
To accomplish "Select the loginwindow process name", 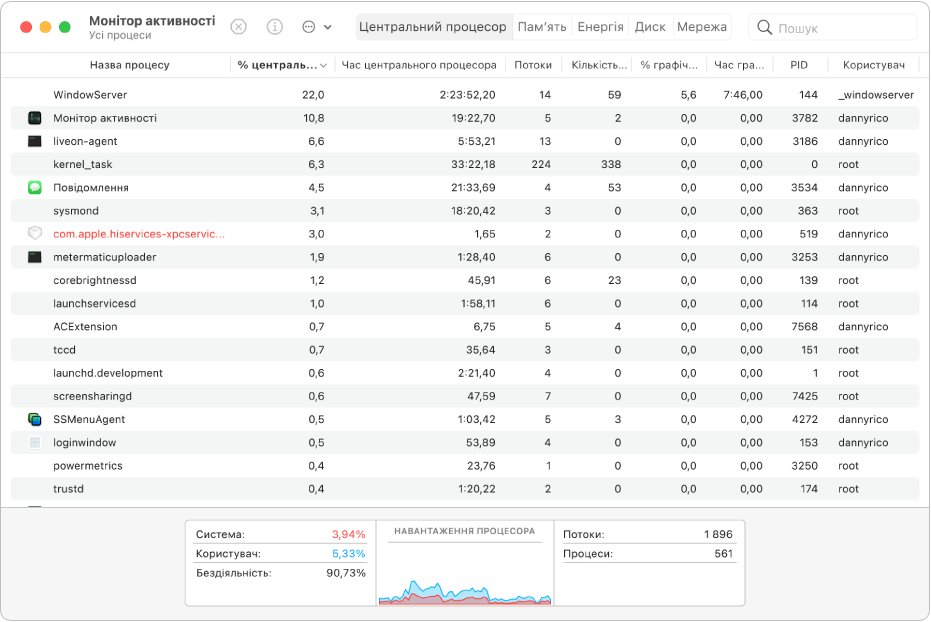I will point(85,442).
